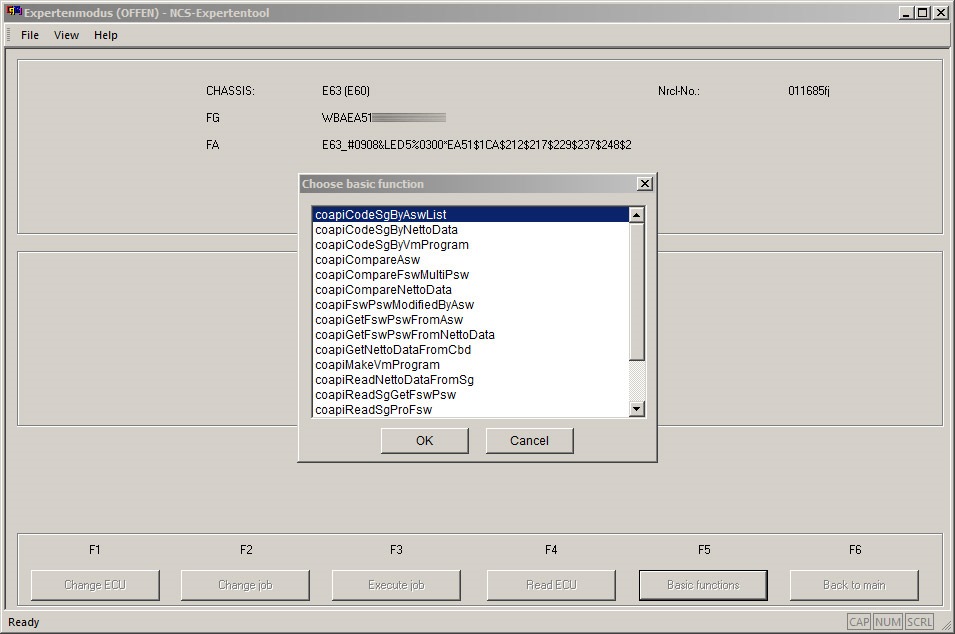The width and height of the screenshot is (955, 634).
Task: Click the Change ECU button
Action: [x=95, y=585]
